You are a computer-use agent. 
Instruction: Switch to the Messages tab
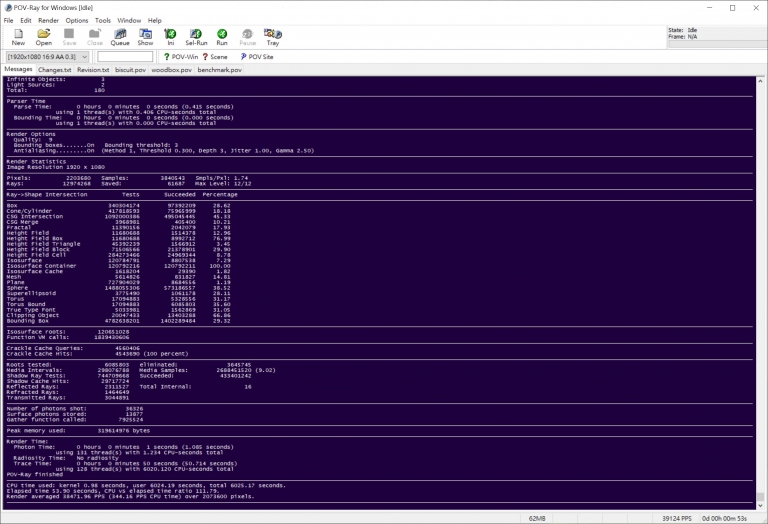(x=18, y=70)
